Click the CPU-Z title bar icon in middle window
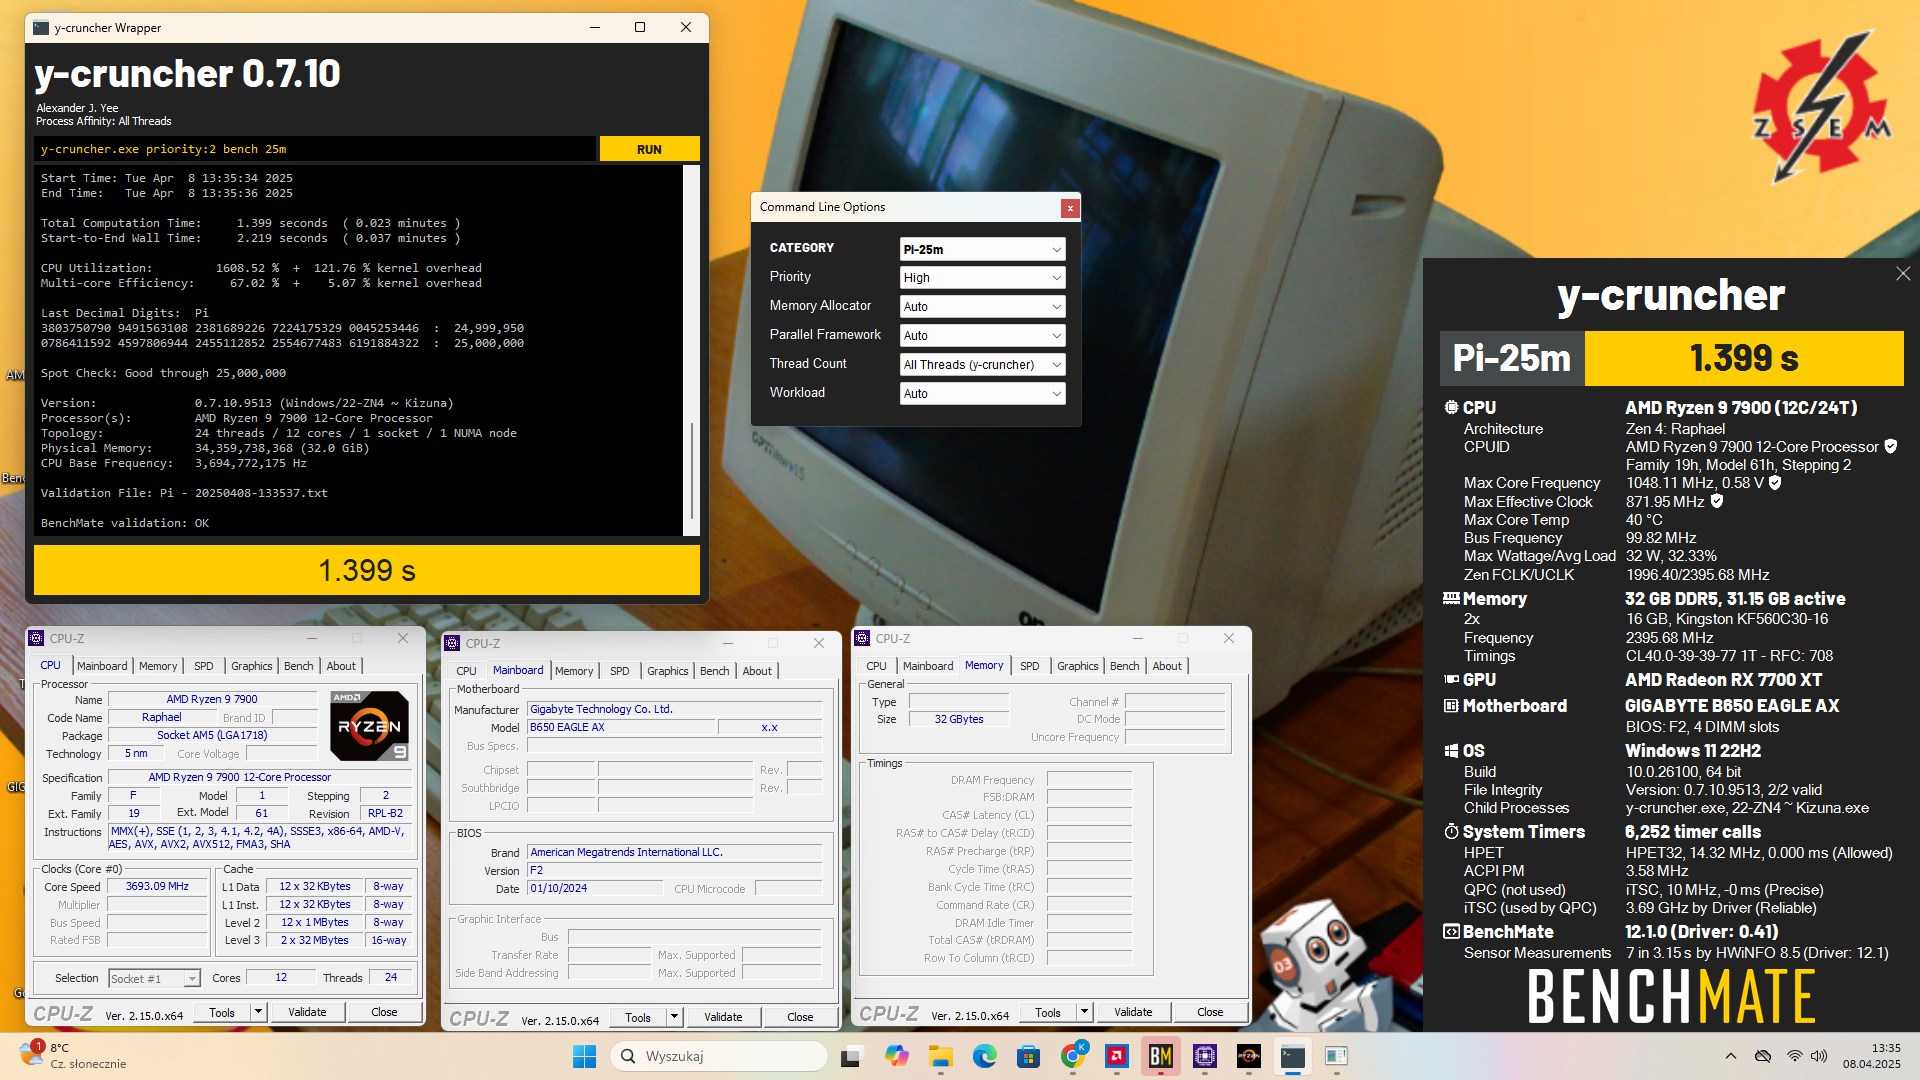The image size is (1920, 1080). point(453,643)
